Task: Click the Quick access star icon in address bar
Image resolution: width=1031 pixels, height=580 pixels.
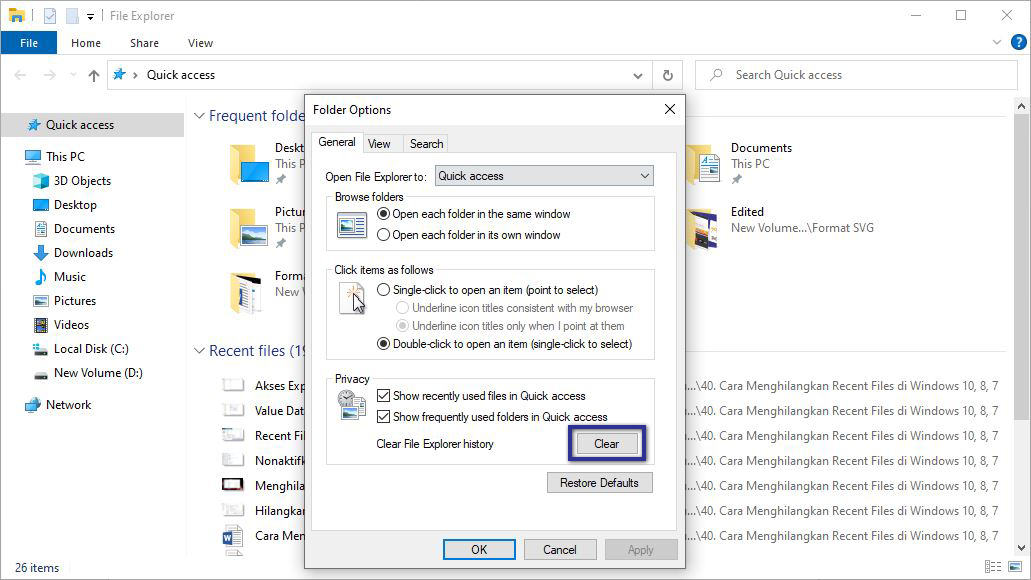Action: tap(119, 74)
